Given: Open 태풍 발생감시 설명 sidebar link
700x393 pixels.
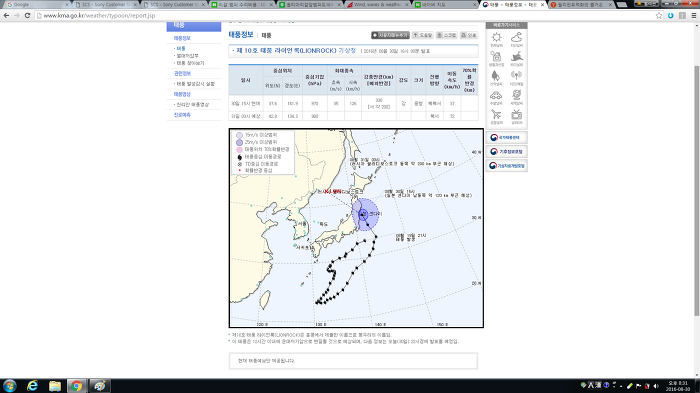Looking at the screenshot, I should pos(196,84).
